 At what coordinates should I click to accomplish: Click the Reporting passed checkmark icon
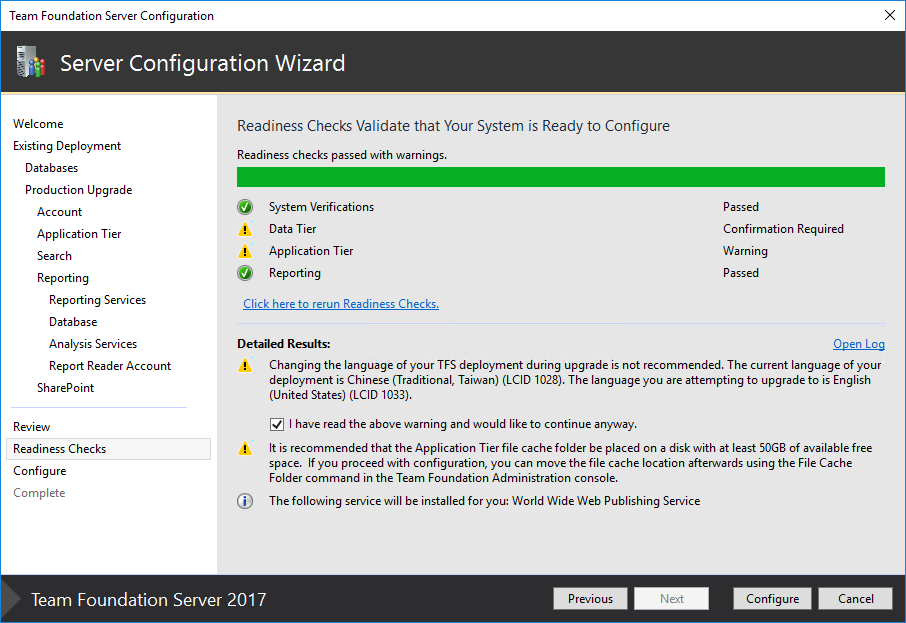click(245, 273)
